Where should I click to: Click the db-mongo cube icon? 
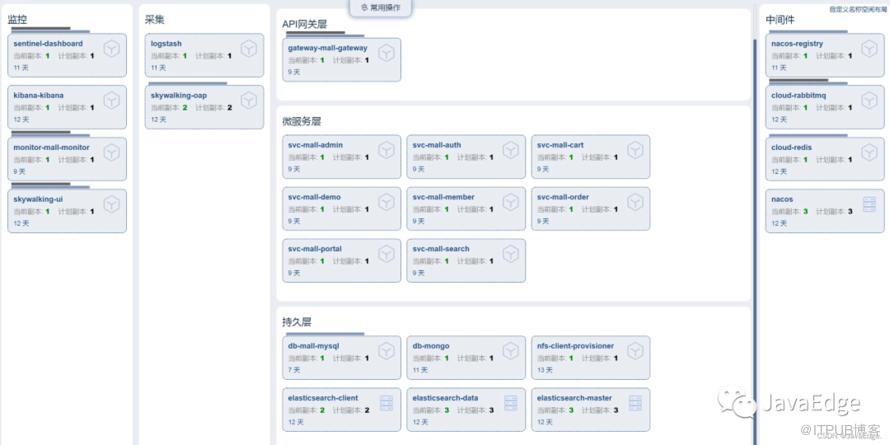pyautogui.click(x=511, y=351)
